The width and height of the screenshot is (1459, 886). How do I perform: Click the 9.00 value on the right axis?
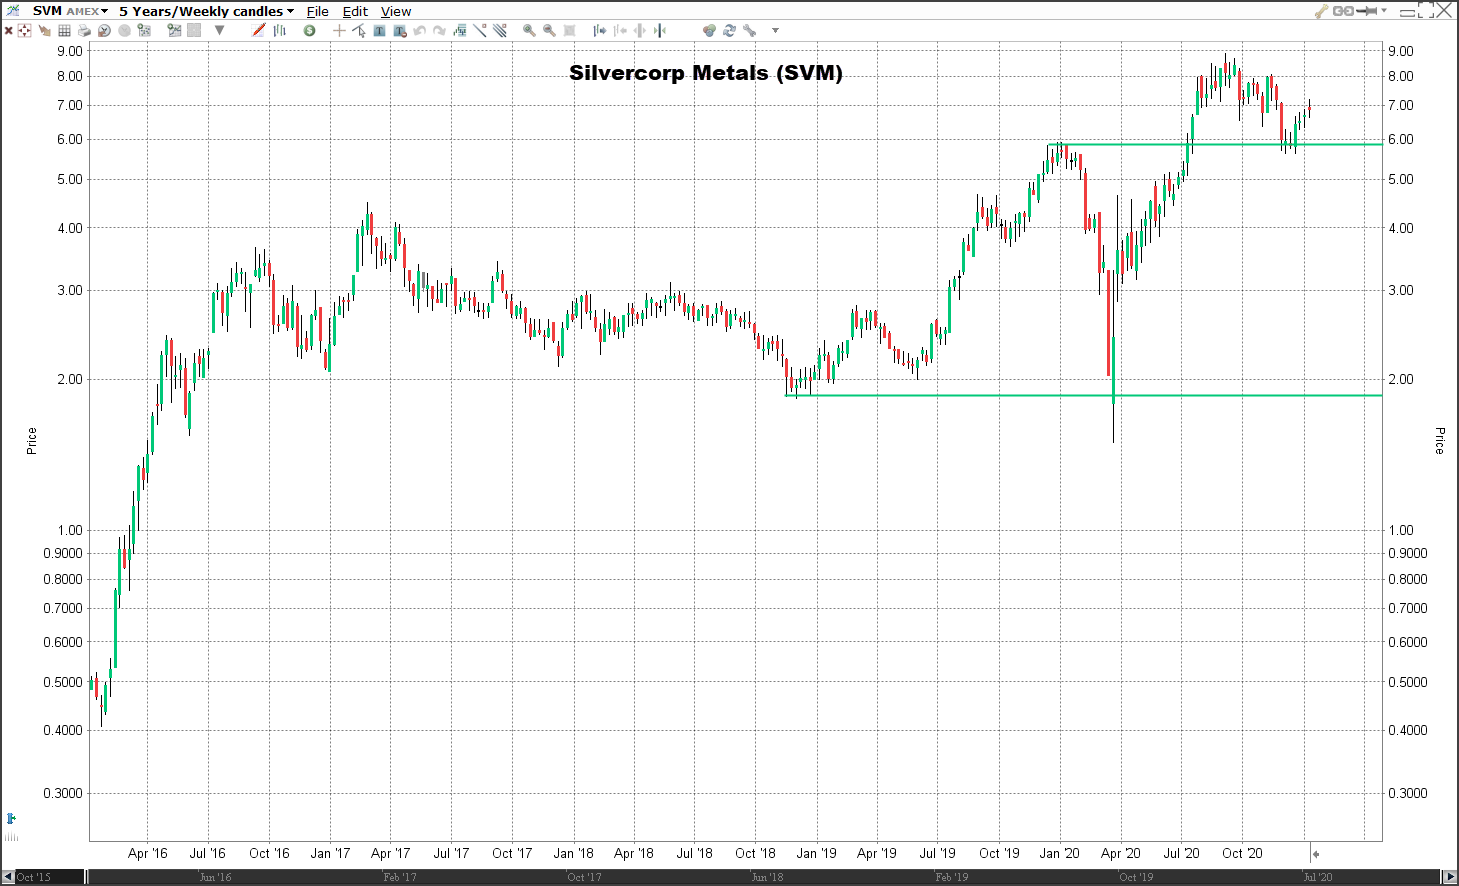pyautogui.click(x=1400, y=51)
